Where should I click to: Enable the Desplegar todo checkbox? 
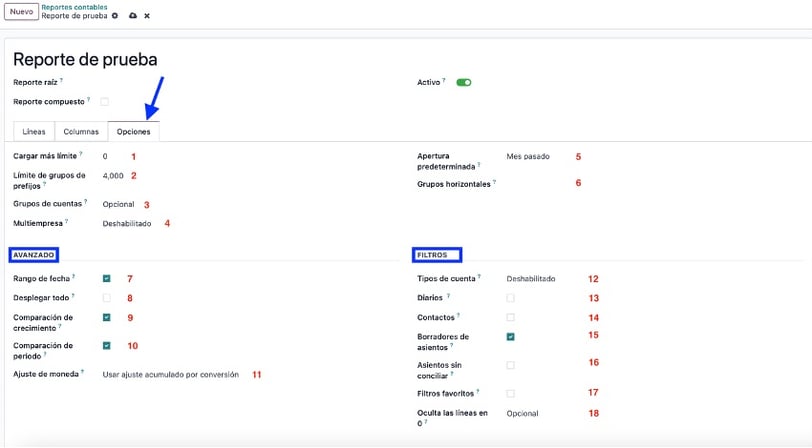pyautogui.click(x=107, y=298)
